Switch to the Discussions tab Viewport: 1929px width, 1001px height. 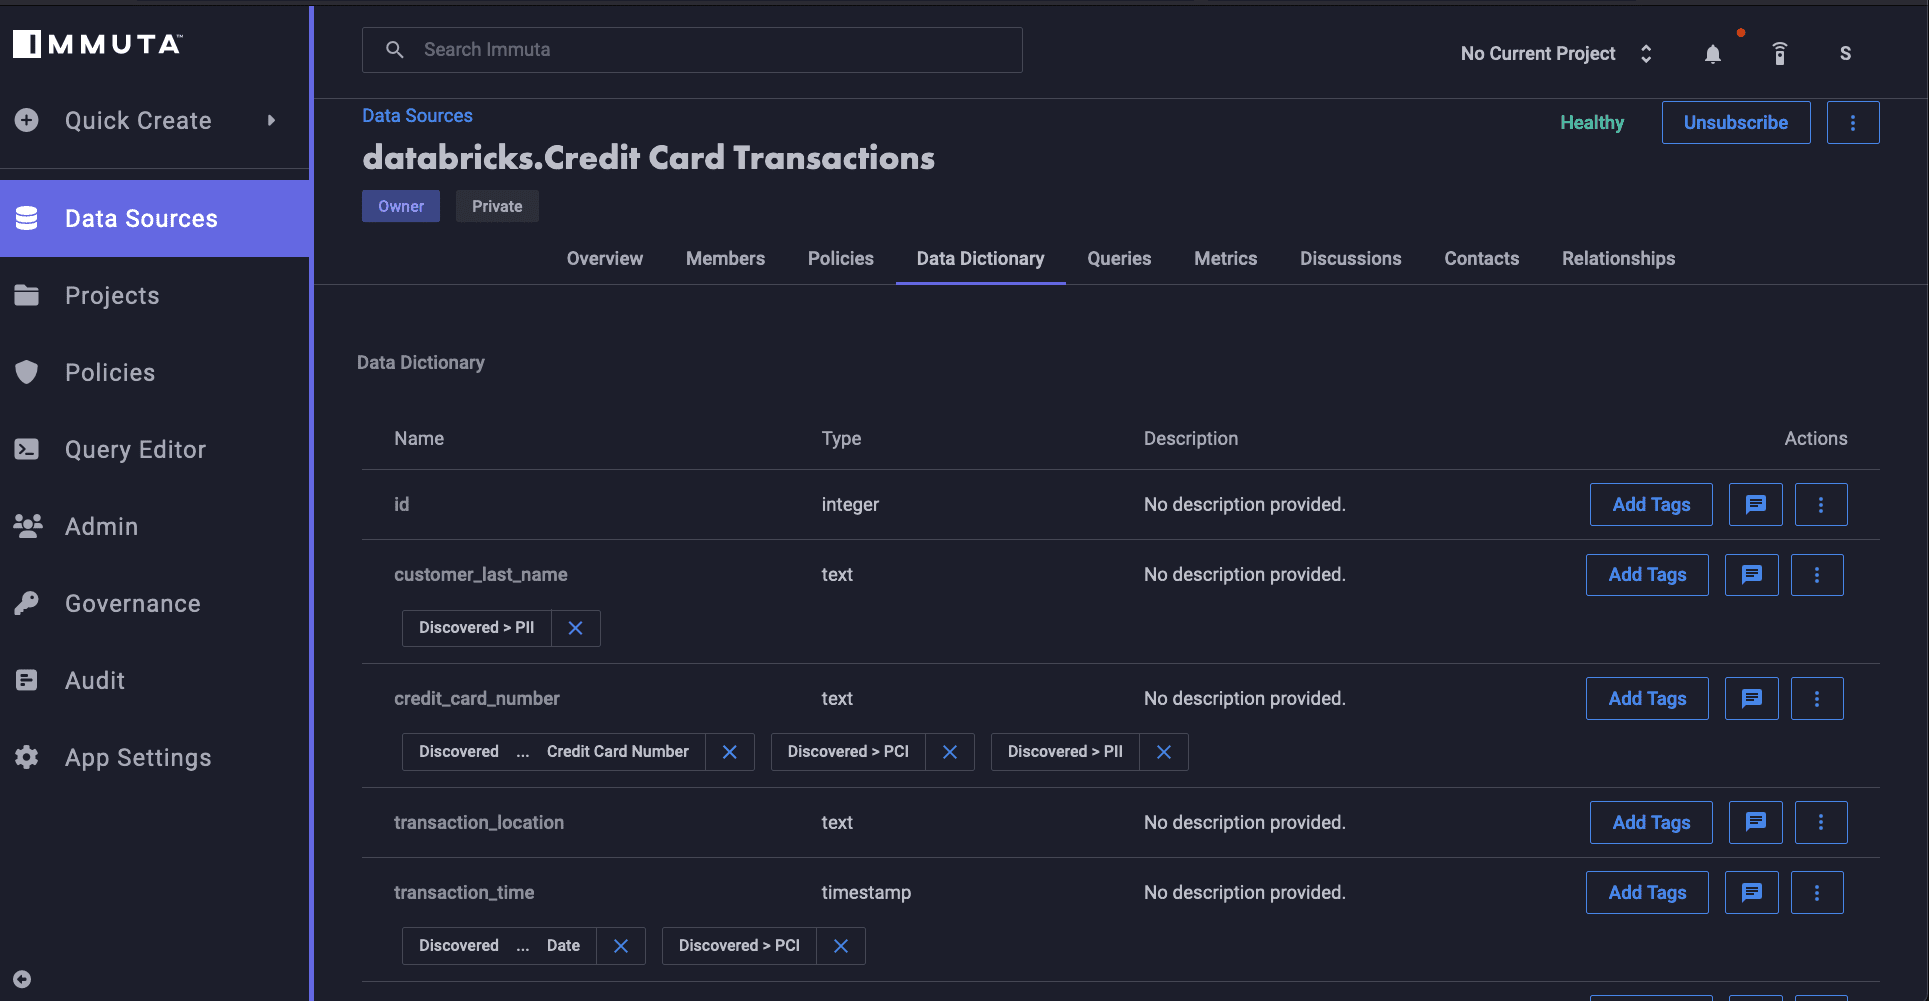click(x=1351, y=259)
